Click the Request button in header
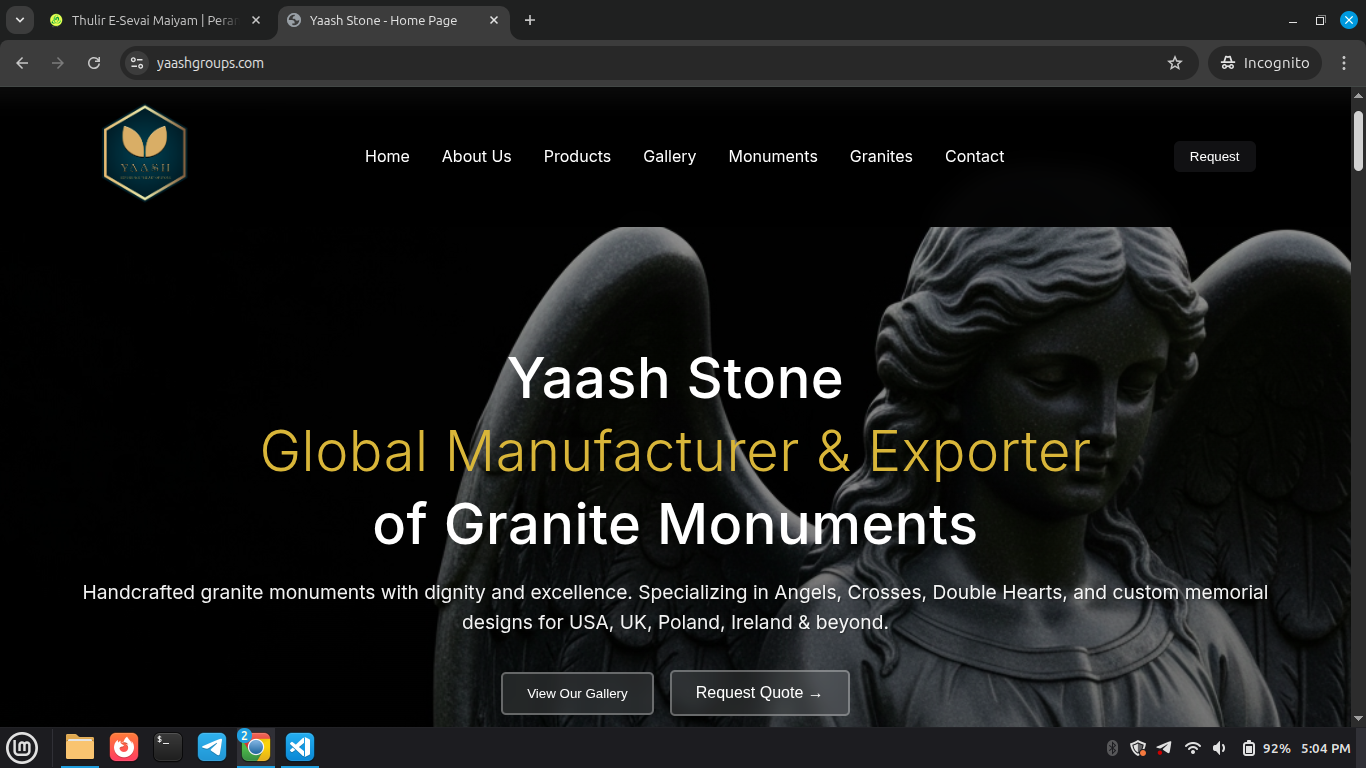Viewport: 1366px width, 768px height. [1214, 156]
